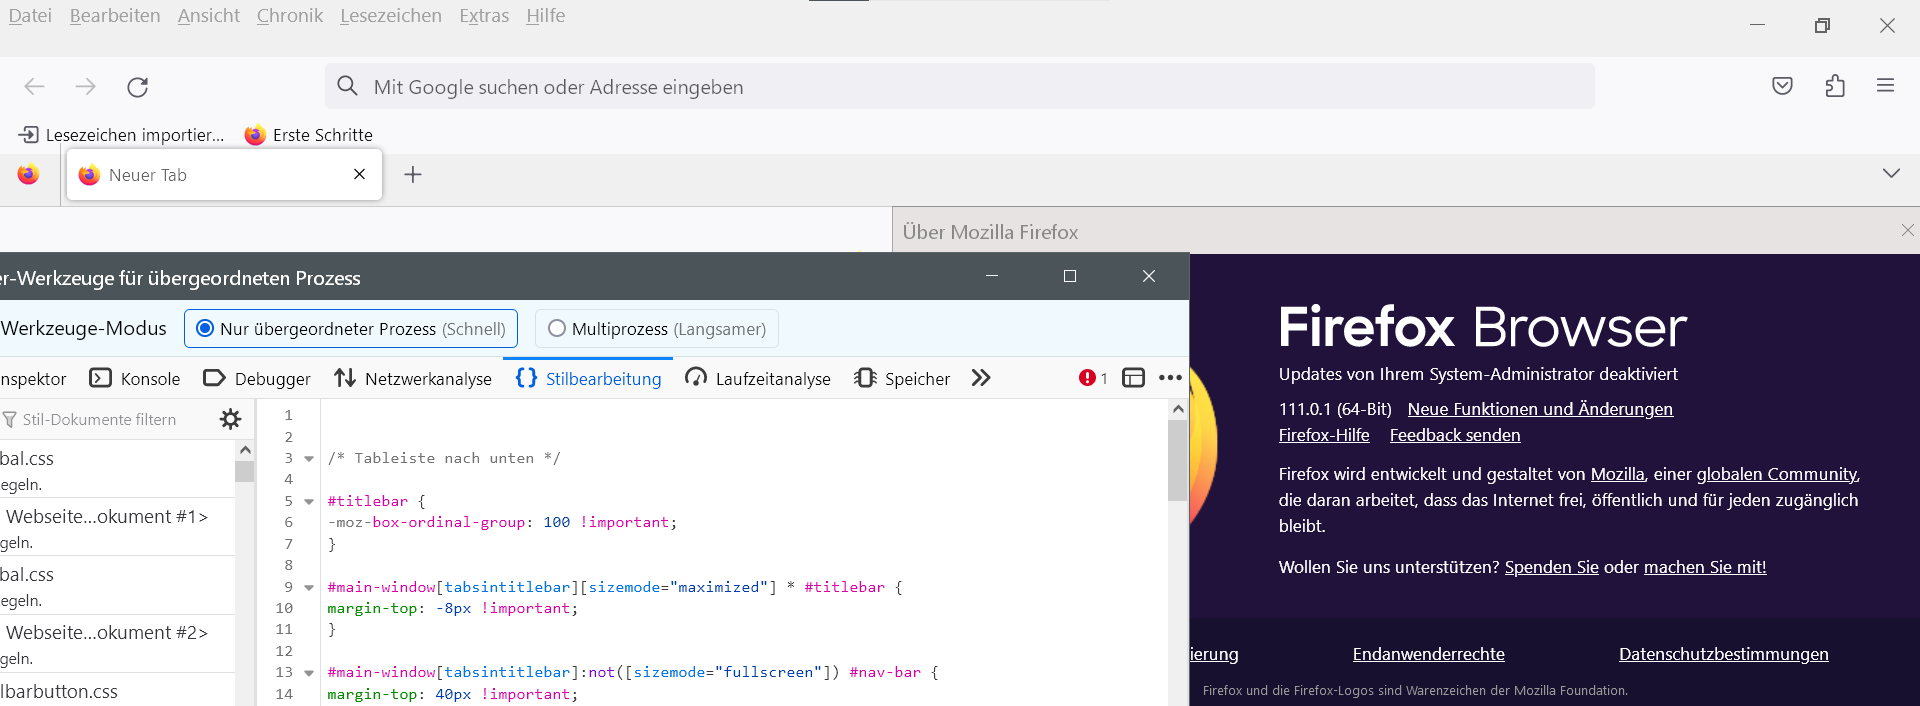Select 'Nur übergeordneter Prozess' radio option
This screenshot has height=706, width=1920.
coord(206,329)
